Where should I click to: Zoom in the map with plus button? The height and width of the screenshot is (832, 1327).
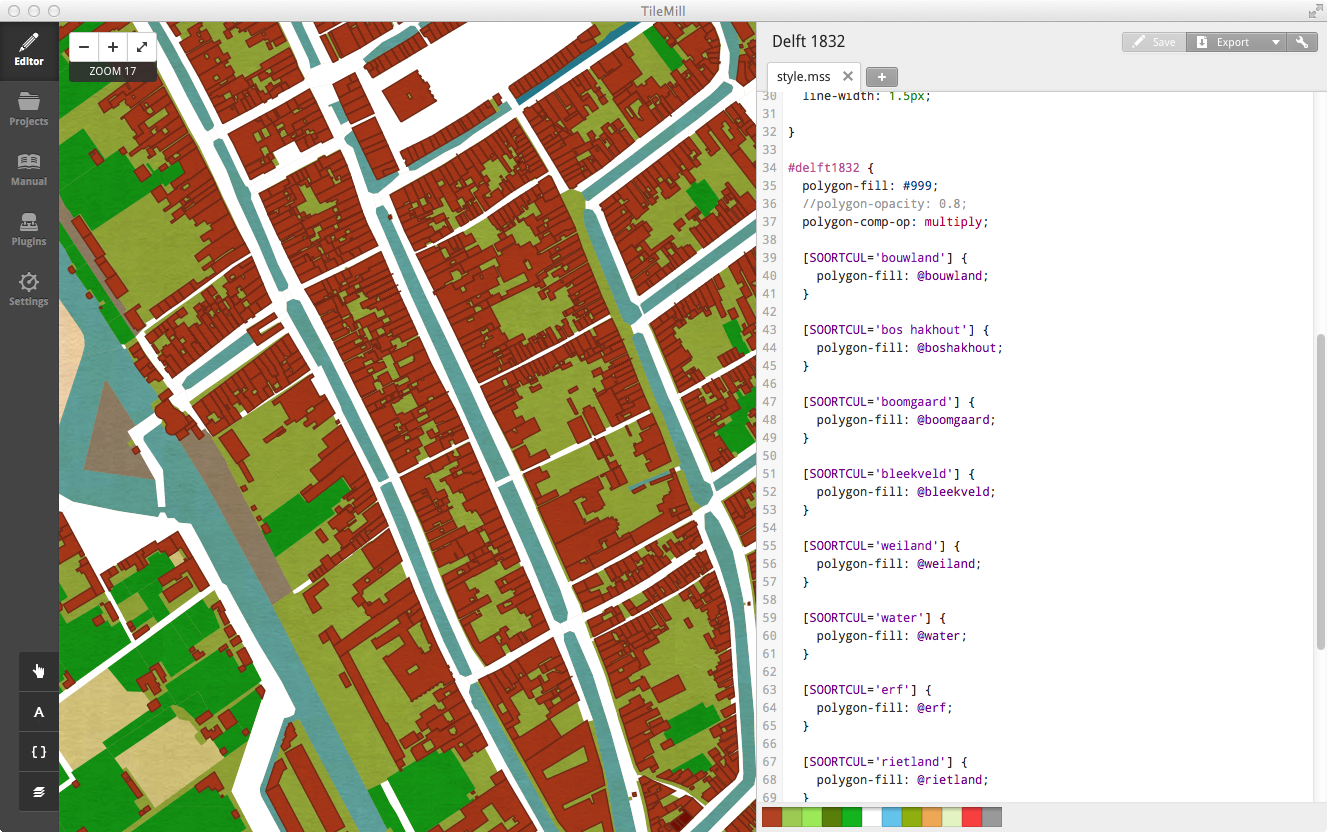click(x=113, y=47)
